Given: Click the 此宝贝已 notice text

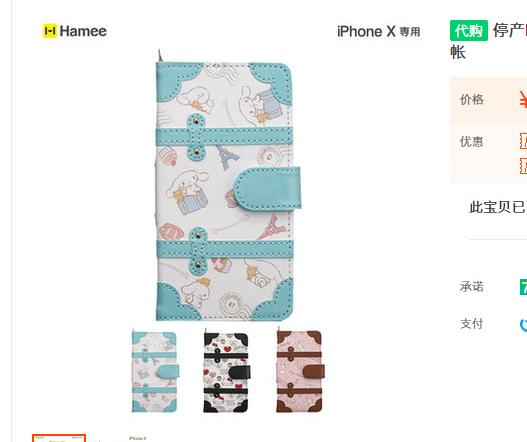Looking at the screenshot, I should 498,207.
